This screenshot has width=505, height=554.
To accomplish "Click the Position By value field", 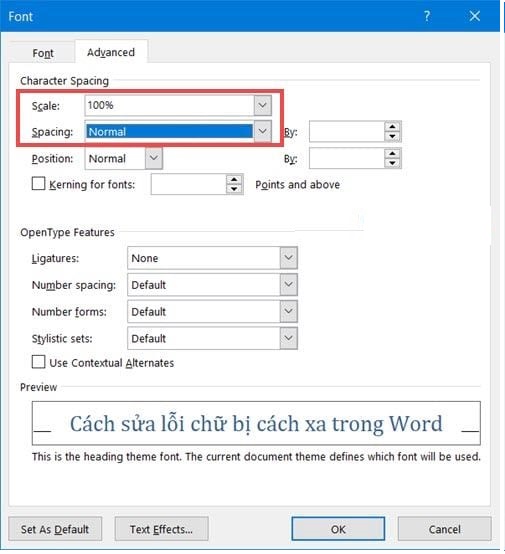I will pos(347,158).
